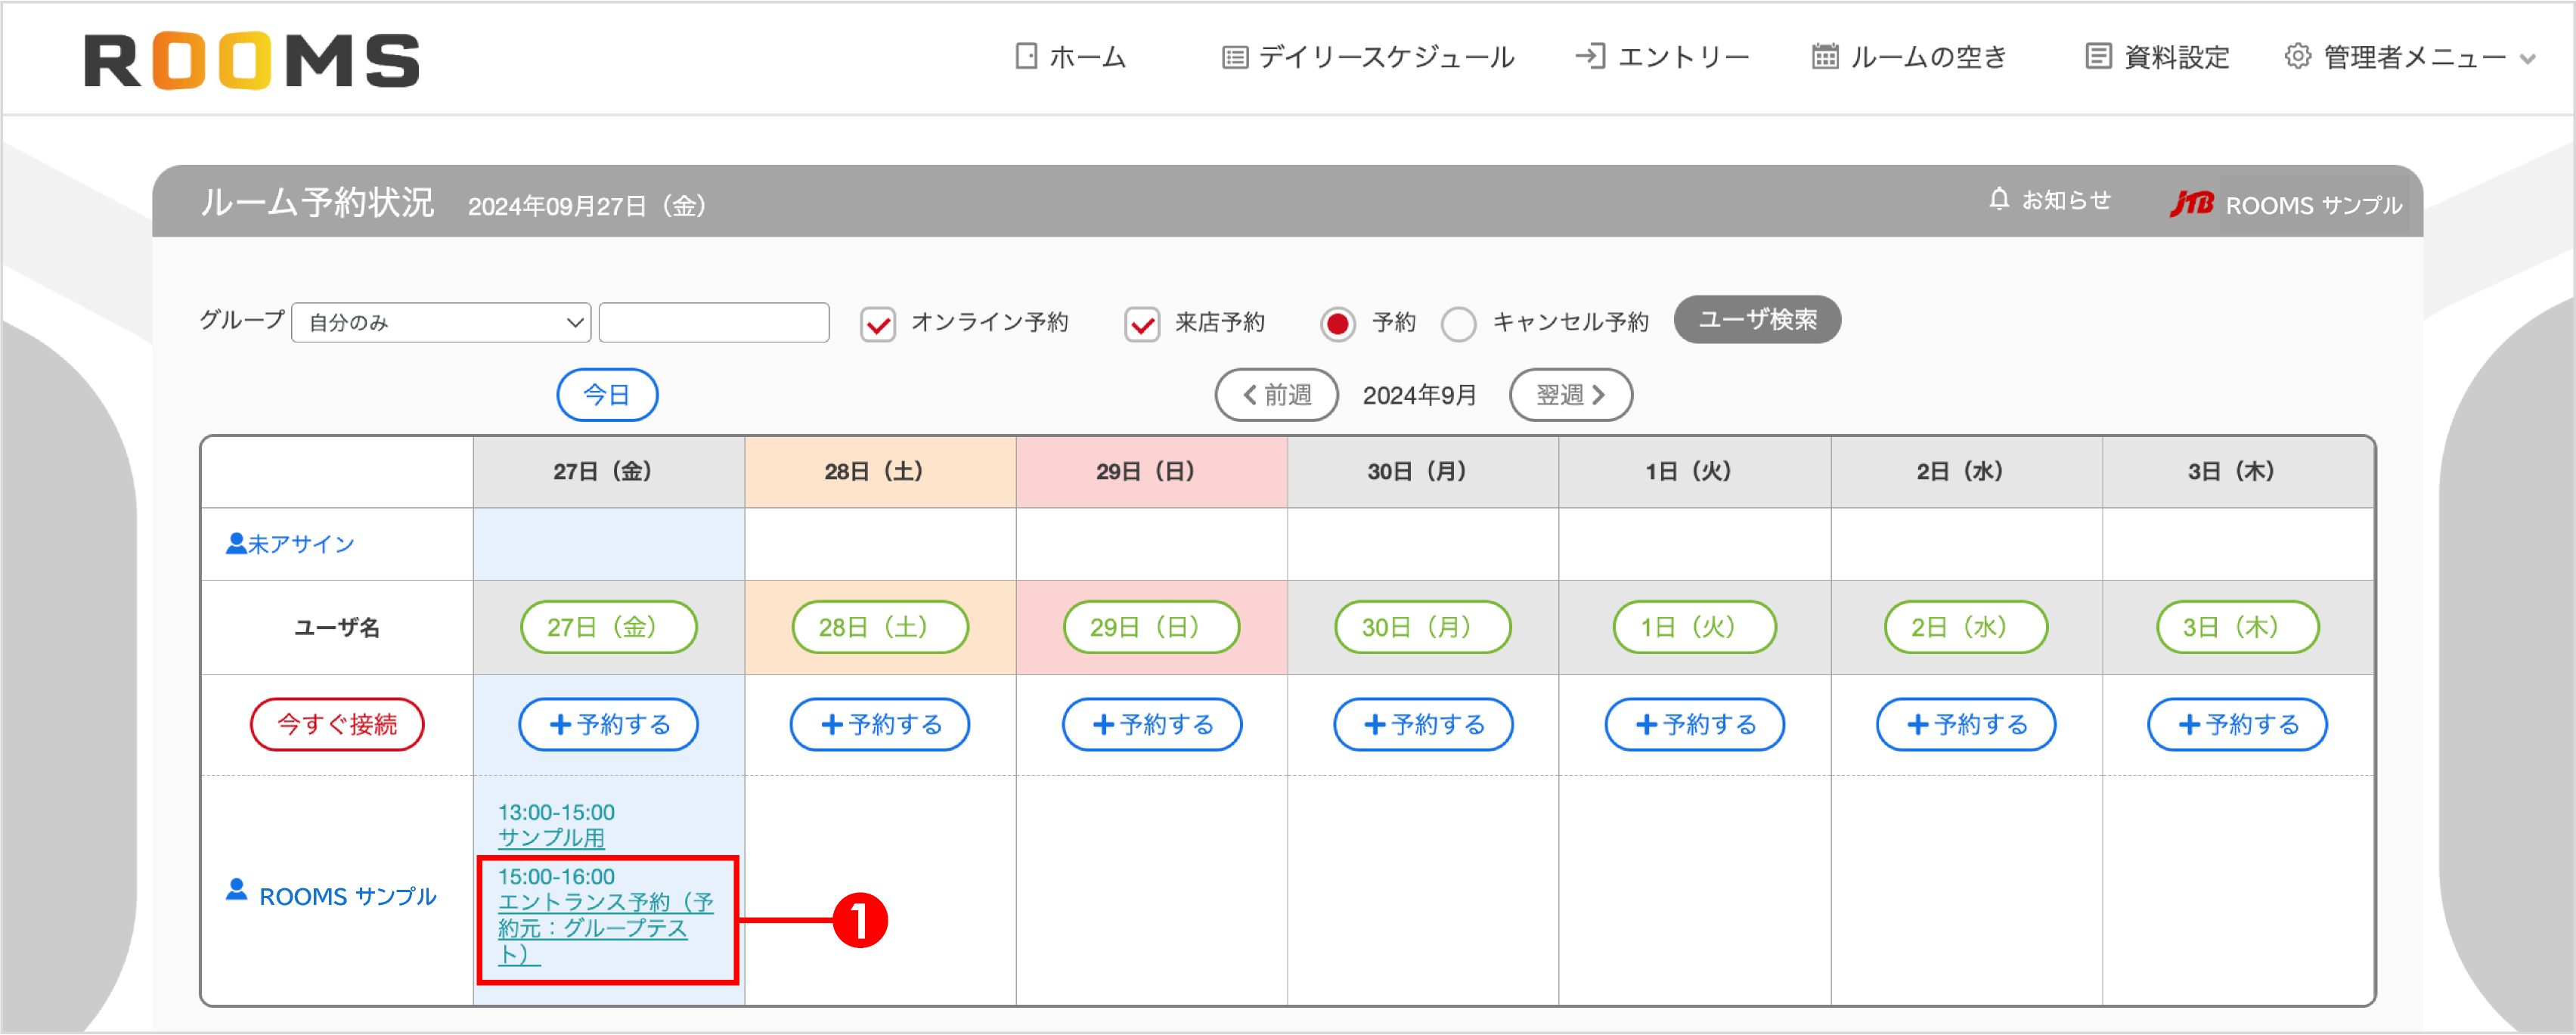Select the エントリー arrow icon
Image resolution: width=2576 pixels, height=1035 pixels.
(1592, 57)
